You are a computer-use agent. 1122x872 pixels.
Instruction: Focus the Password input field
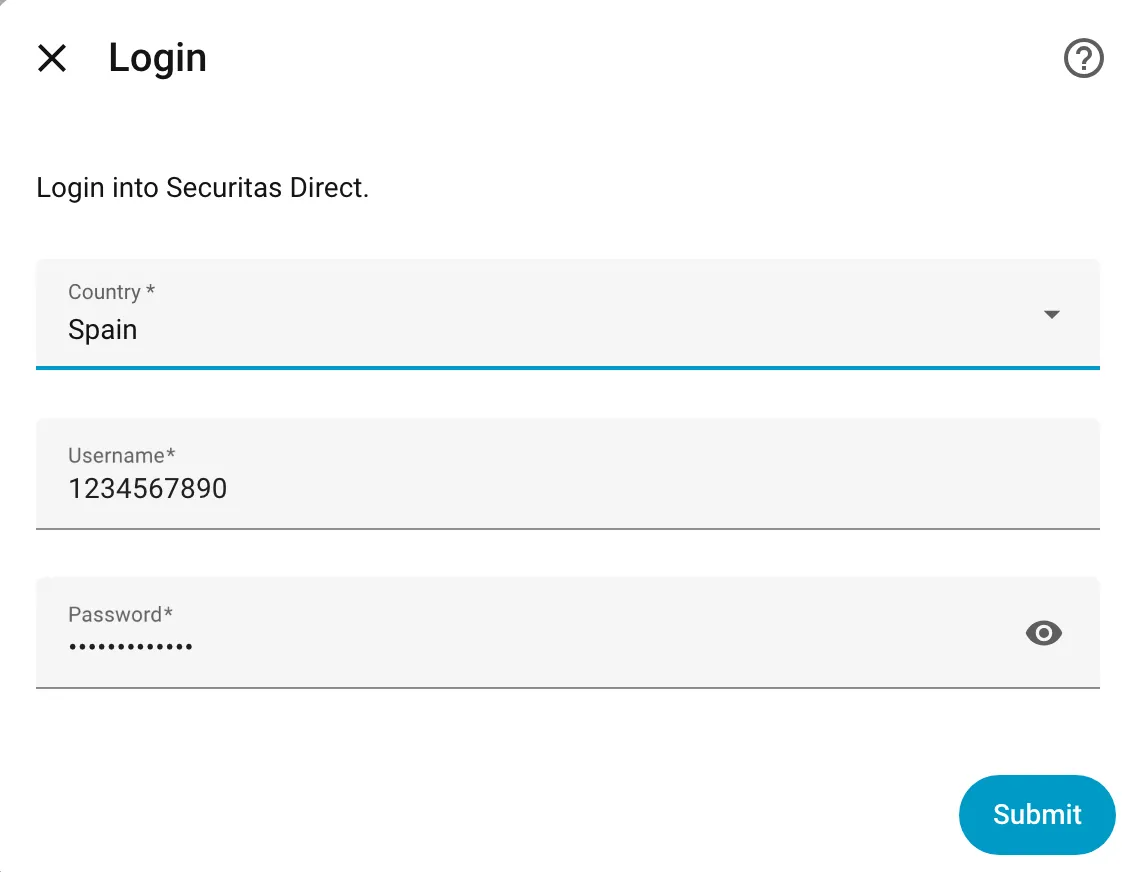point(567,633)
